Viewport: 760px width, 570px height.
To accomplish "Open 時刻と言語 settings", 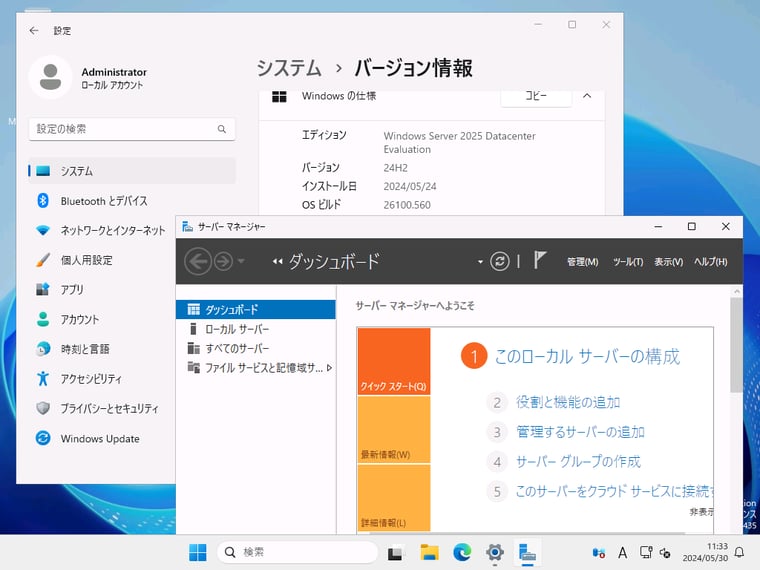I will pyautogui.click(x=101, y=349).
